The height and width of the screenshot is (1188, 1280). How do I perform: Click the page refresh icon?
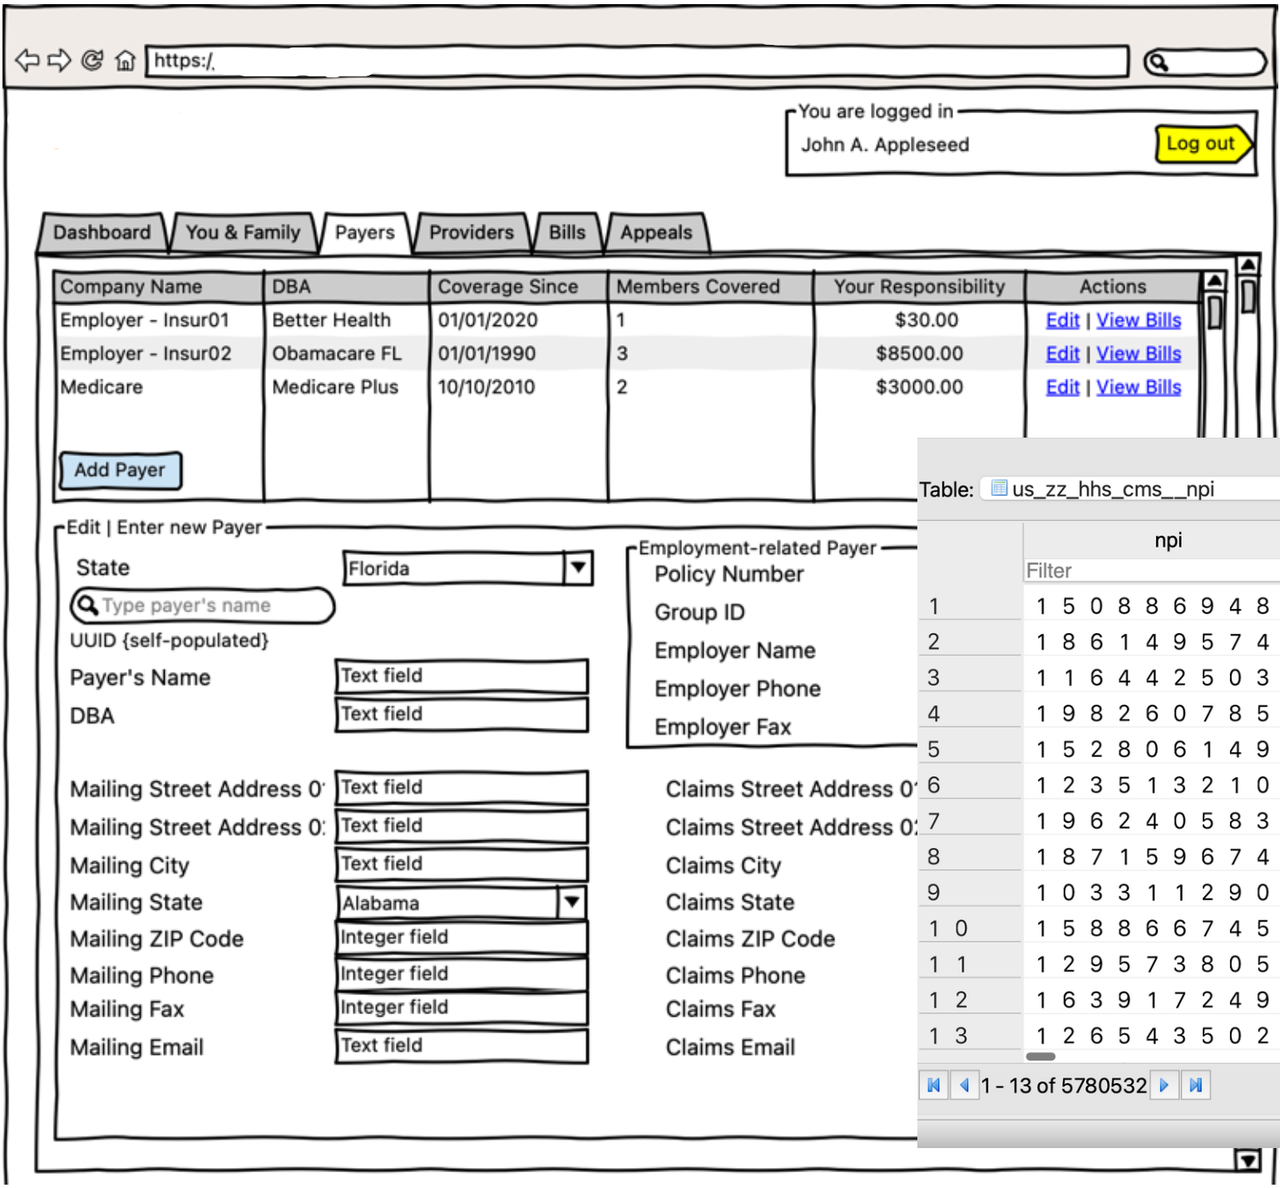pyautogui.click(x=93, y=60)
